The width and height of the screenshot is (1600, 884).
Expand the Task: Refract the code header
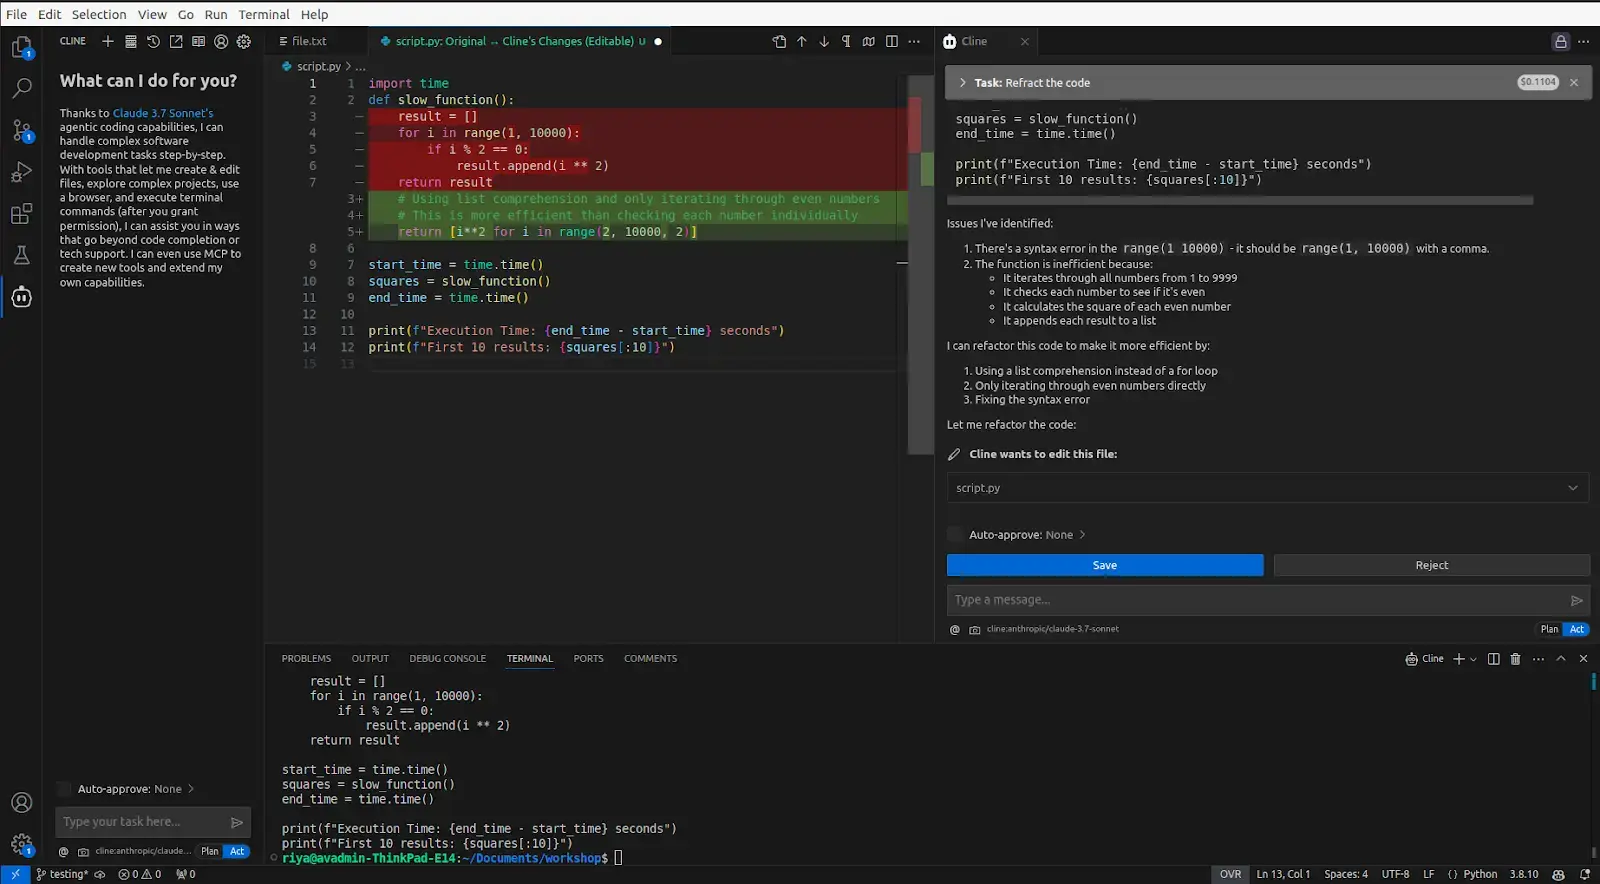962,83
